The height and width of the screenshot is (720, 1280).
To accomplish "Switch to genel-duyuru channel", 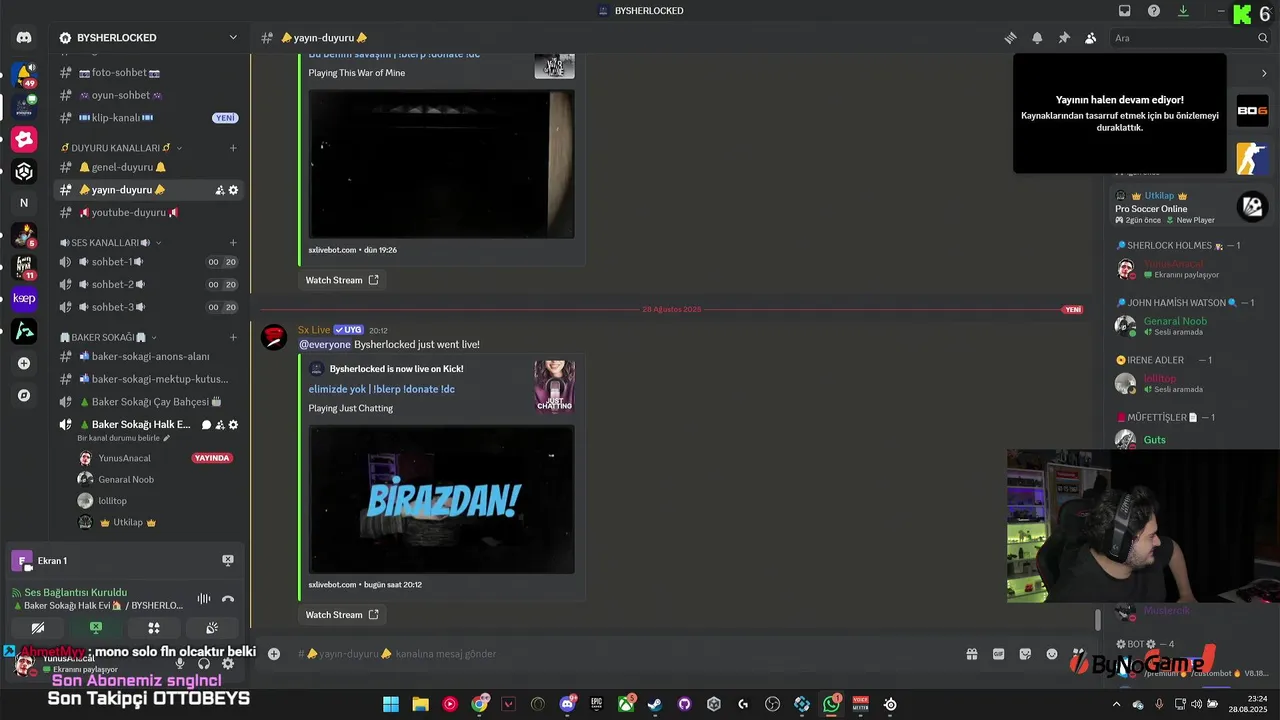I will point(148,167).
